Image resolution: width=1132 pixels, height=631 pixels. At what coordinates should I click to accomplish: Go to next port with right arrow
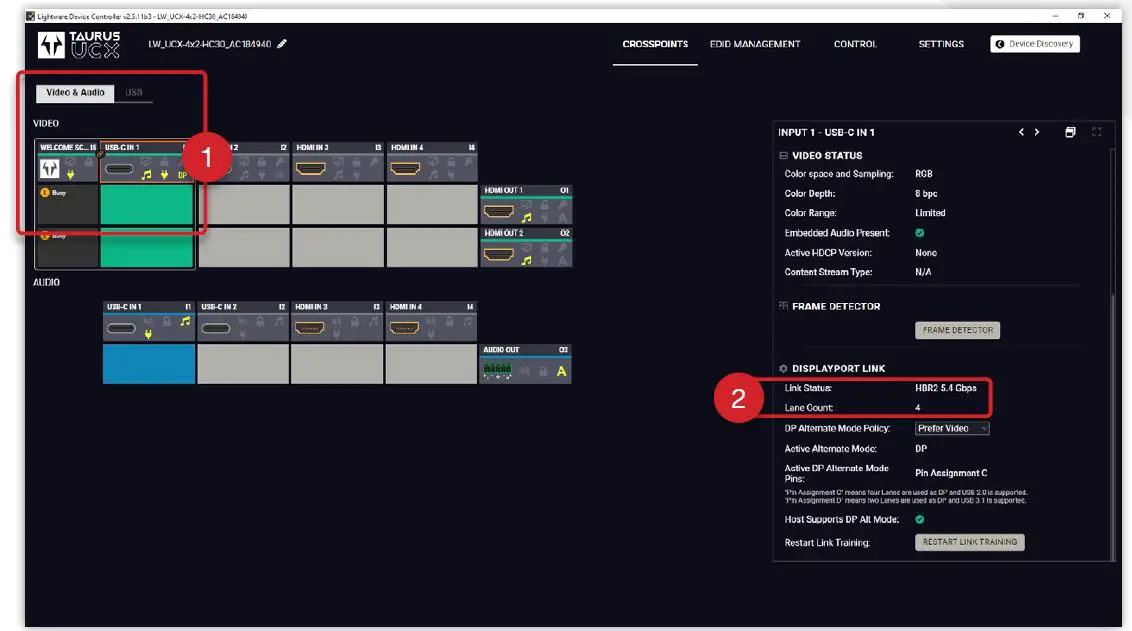coord(1037,132)
